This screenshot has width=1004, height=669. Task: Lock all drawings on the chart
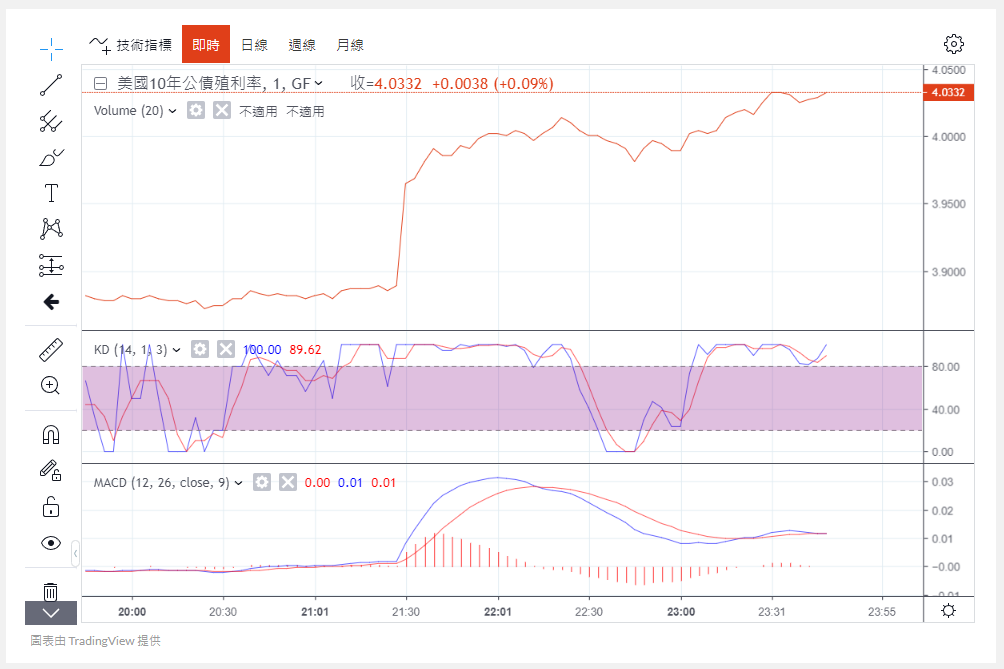click(51, 506)
